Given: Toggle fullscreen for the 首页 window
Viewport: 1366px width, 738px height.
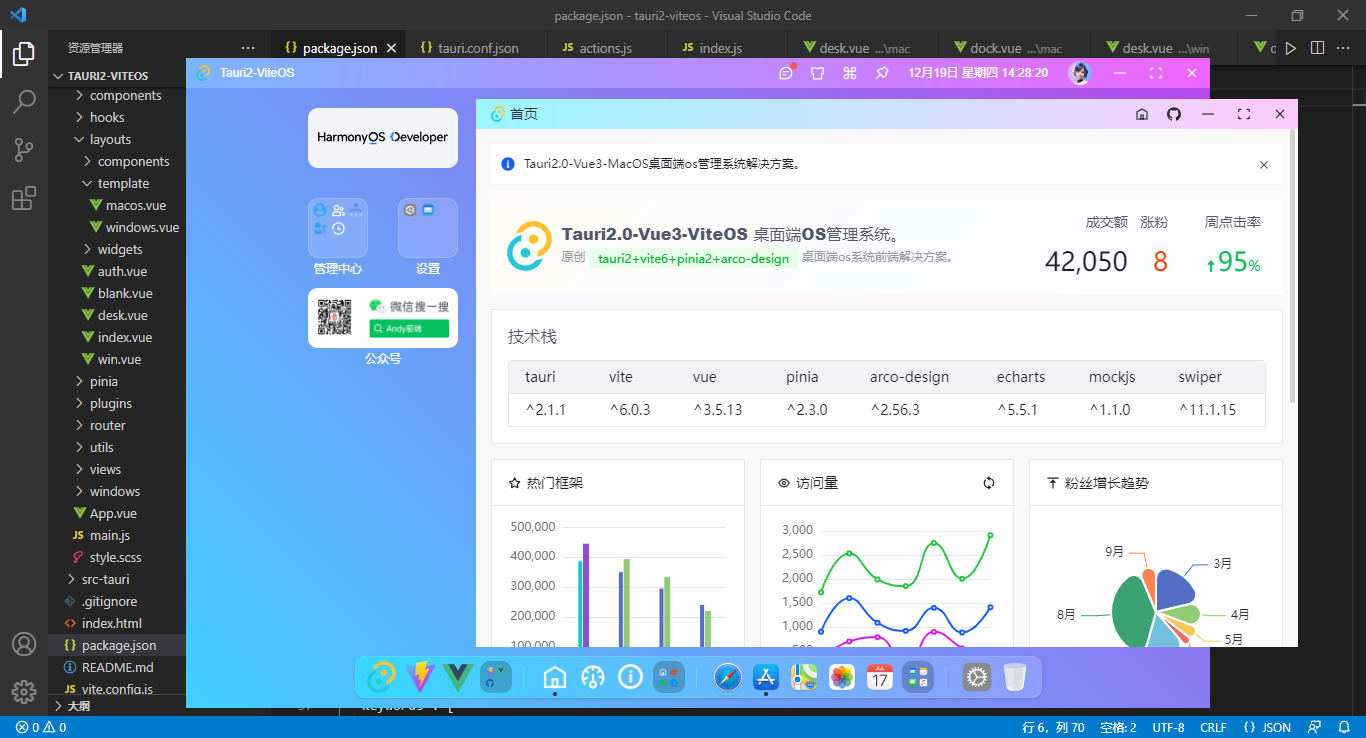Looking at the screenshot, I should click(1243, 114).
